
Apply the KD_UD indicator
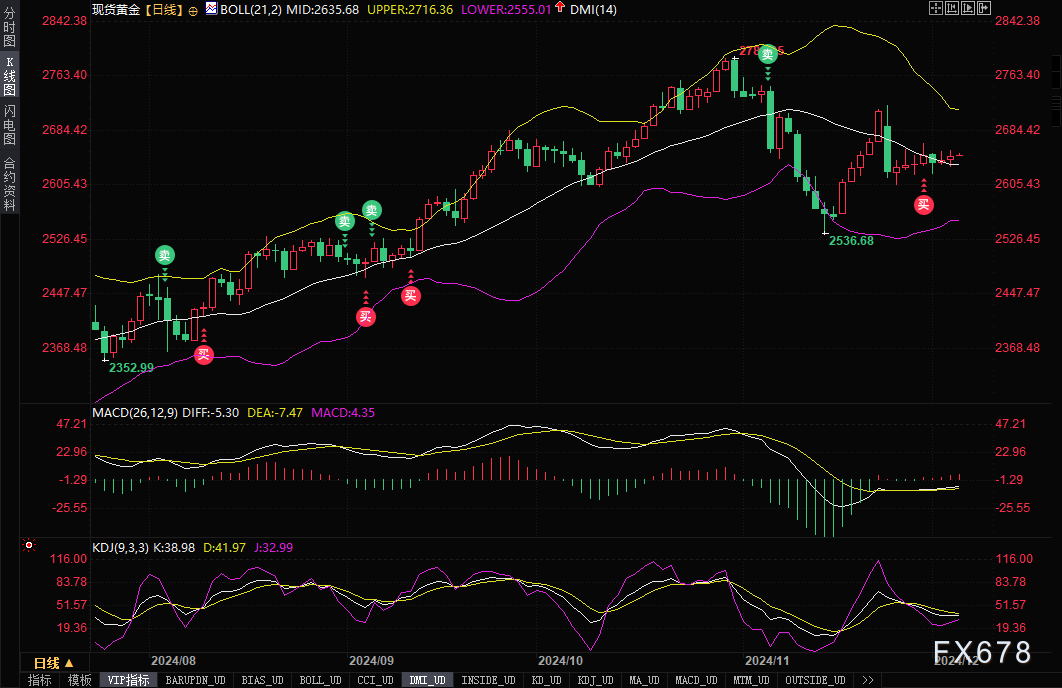click(x=547, y=680)
